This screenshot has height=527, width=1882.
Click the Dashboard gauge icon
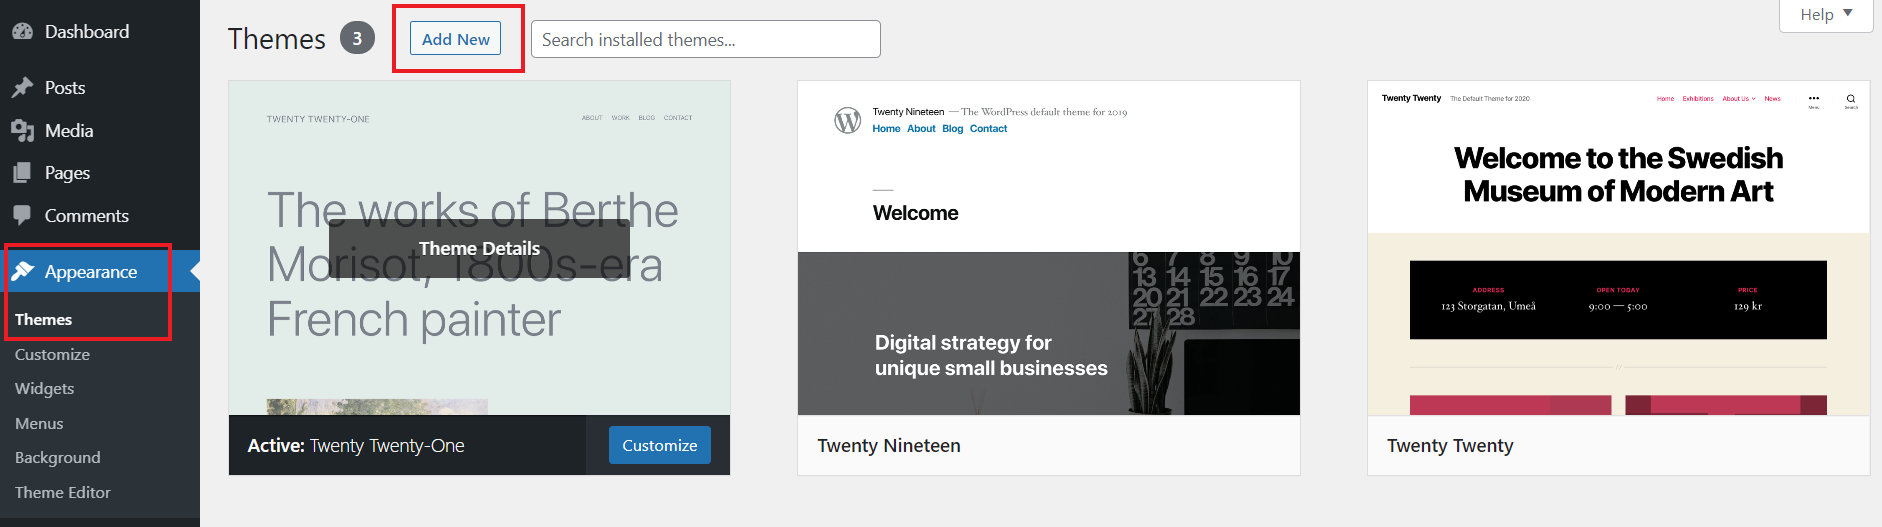22,31
